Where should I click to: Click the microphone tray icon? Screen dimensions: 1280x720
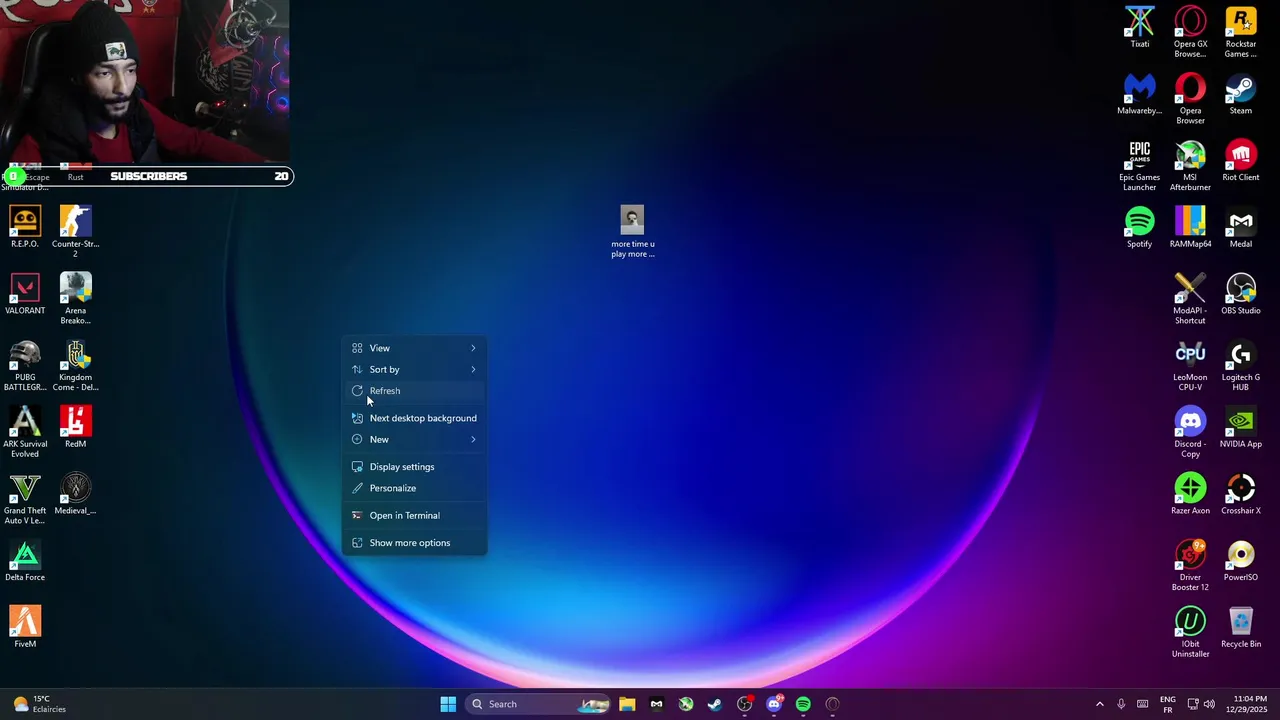(x=1121, y=704)
